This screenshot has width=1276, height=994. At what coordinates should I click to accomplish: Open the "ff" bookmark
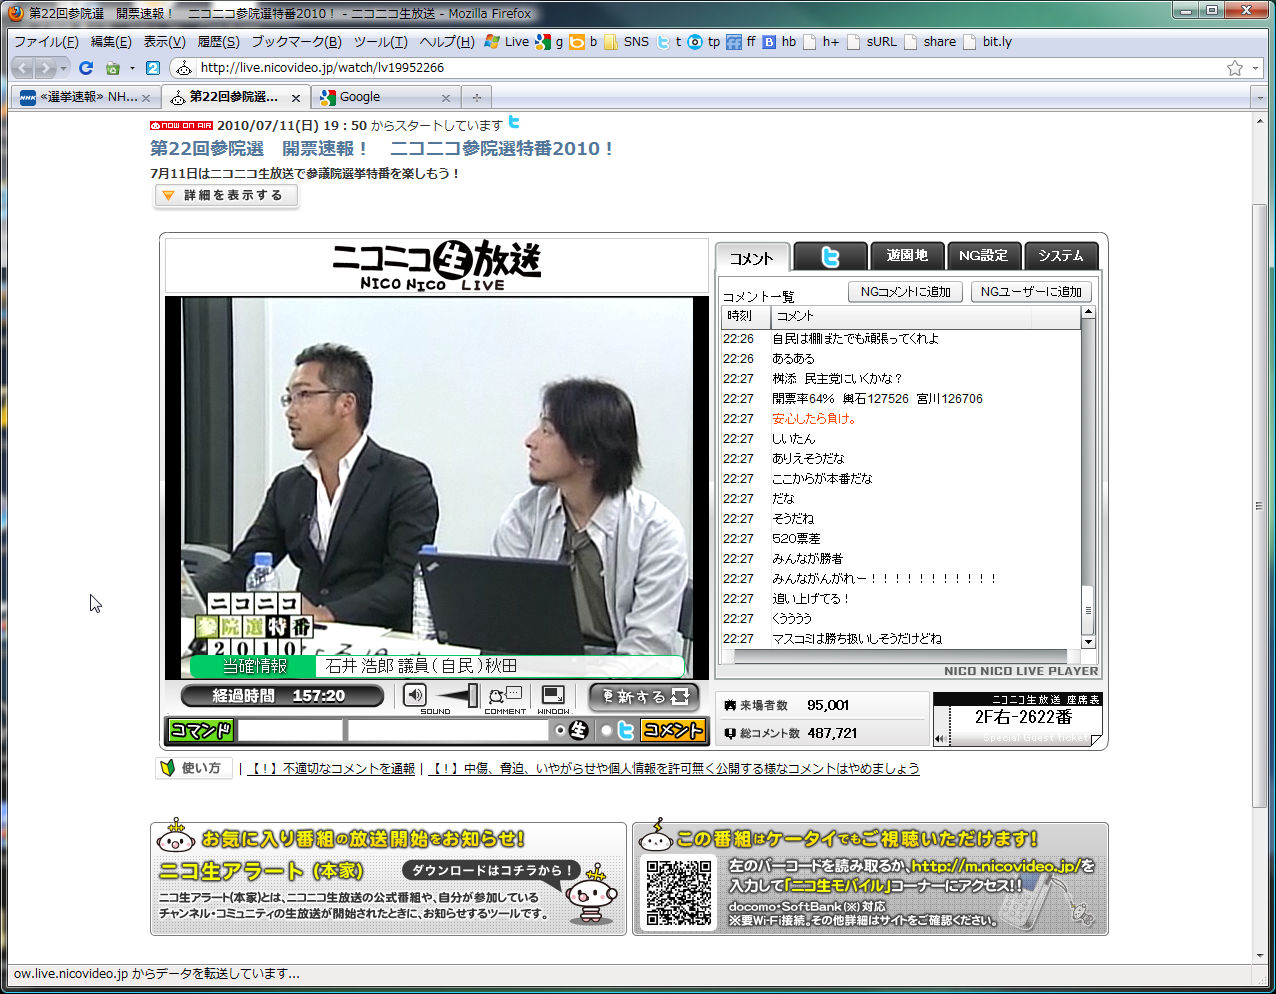point(741,42)
